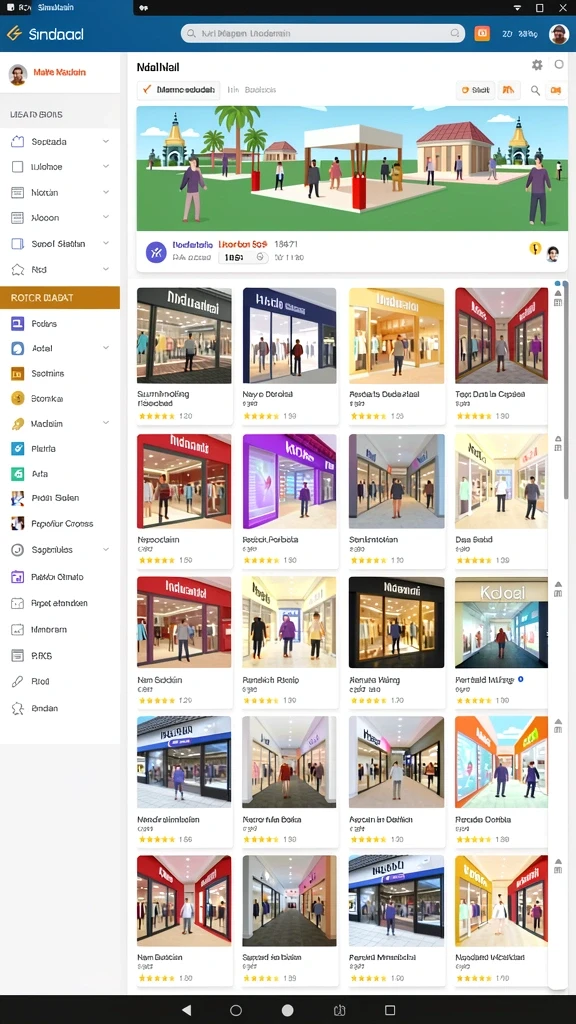Screen dimensions: 576x1024
Task: Click the Fodars icon in the sidebar
Action: [18, 323]
